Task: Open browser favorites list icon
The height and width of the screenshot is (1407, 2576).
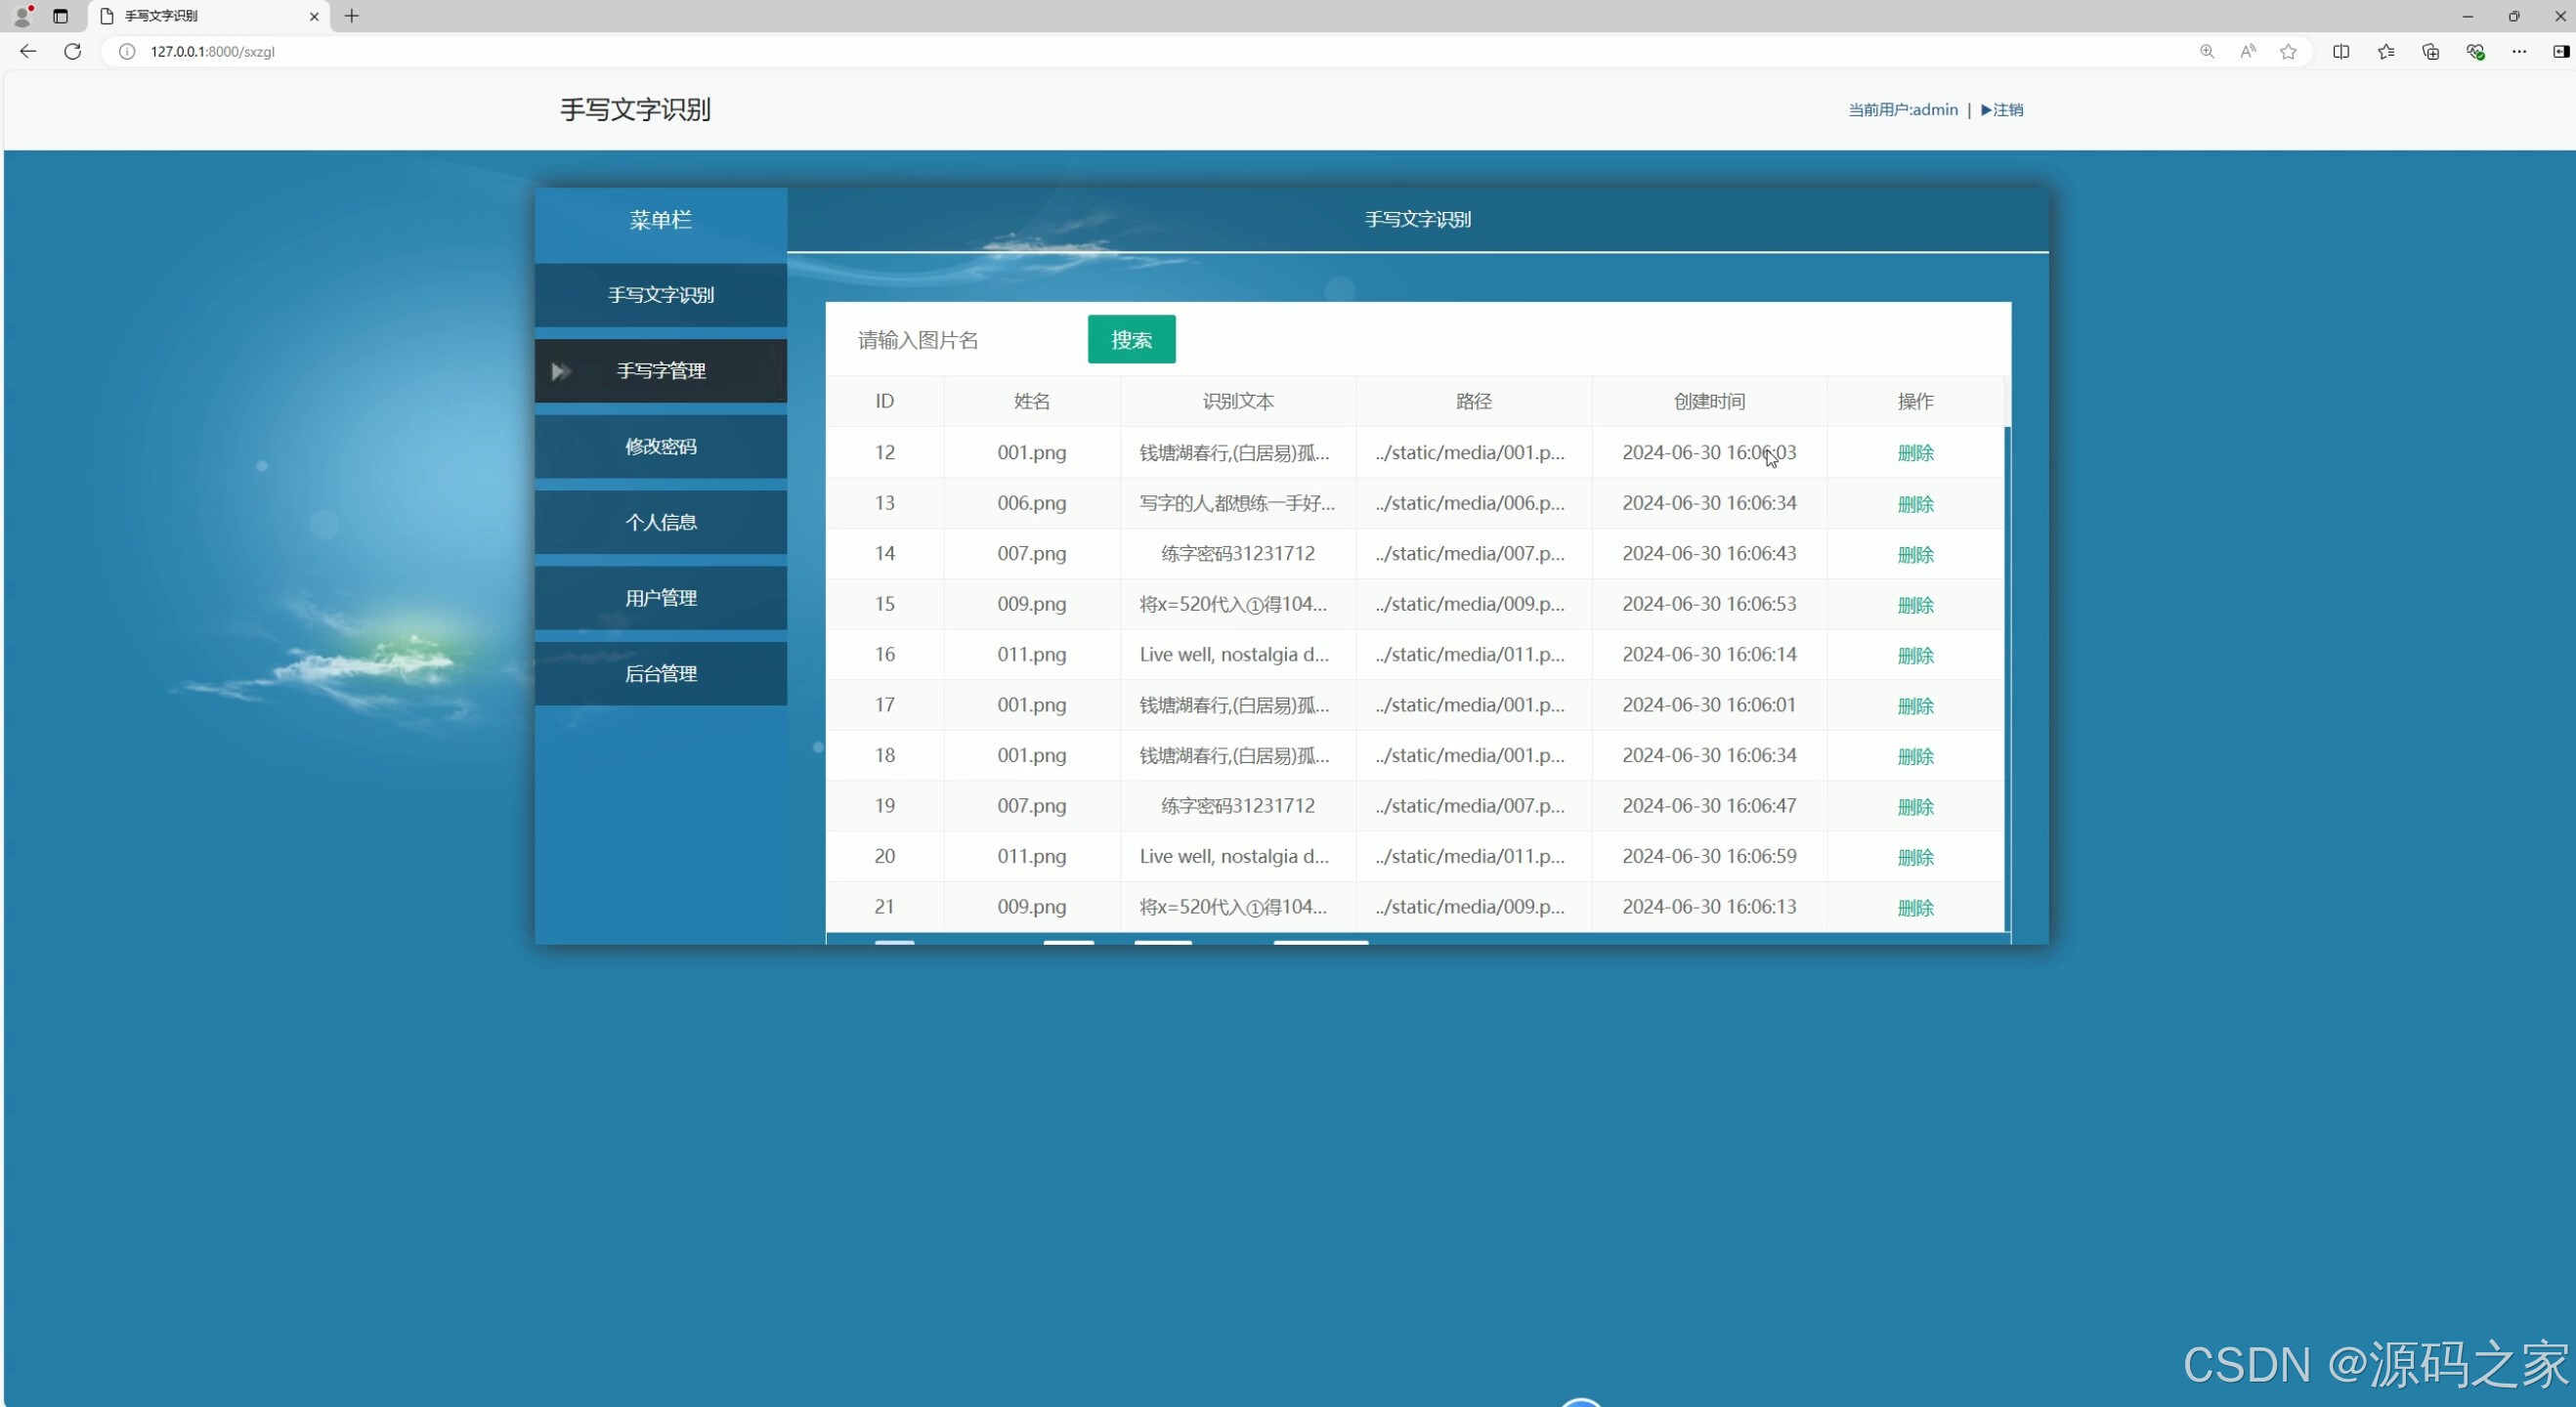Action: pyautogui.click(x=2386, y=51)
